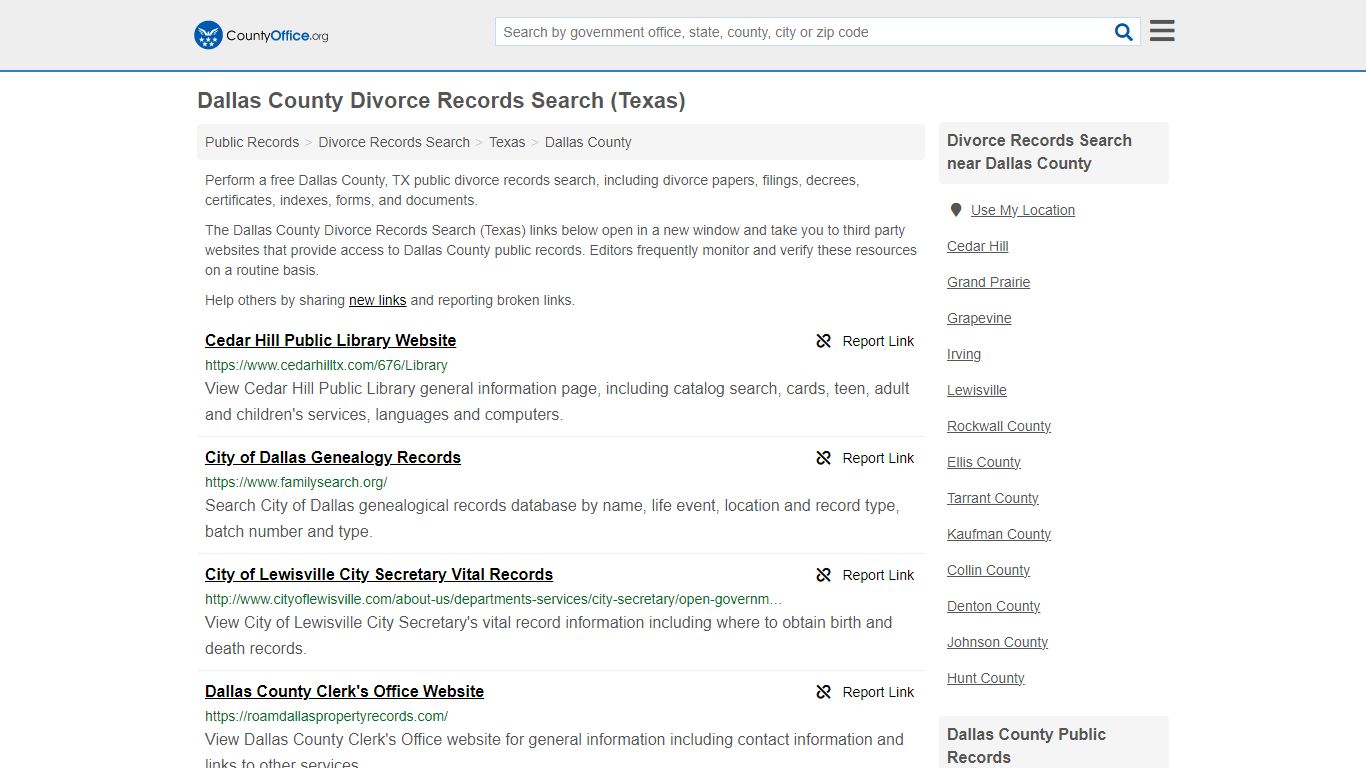
Task: Click the location pin icon beside Use My Location
Action: (x=956, y=210)
